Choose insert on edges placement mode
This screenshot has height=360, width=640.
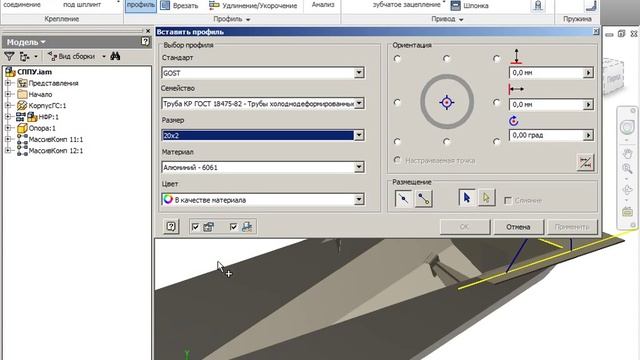[403, 199]
